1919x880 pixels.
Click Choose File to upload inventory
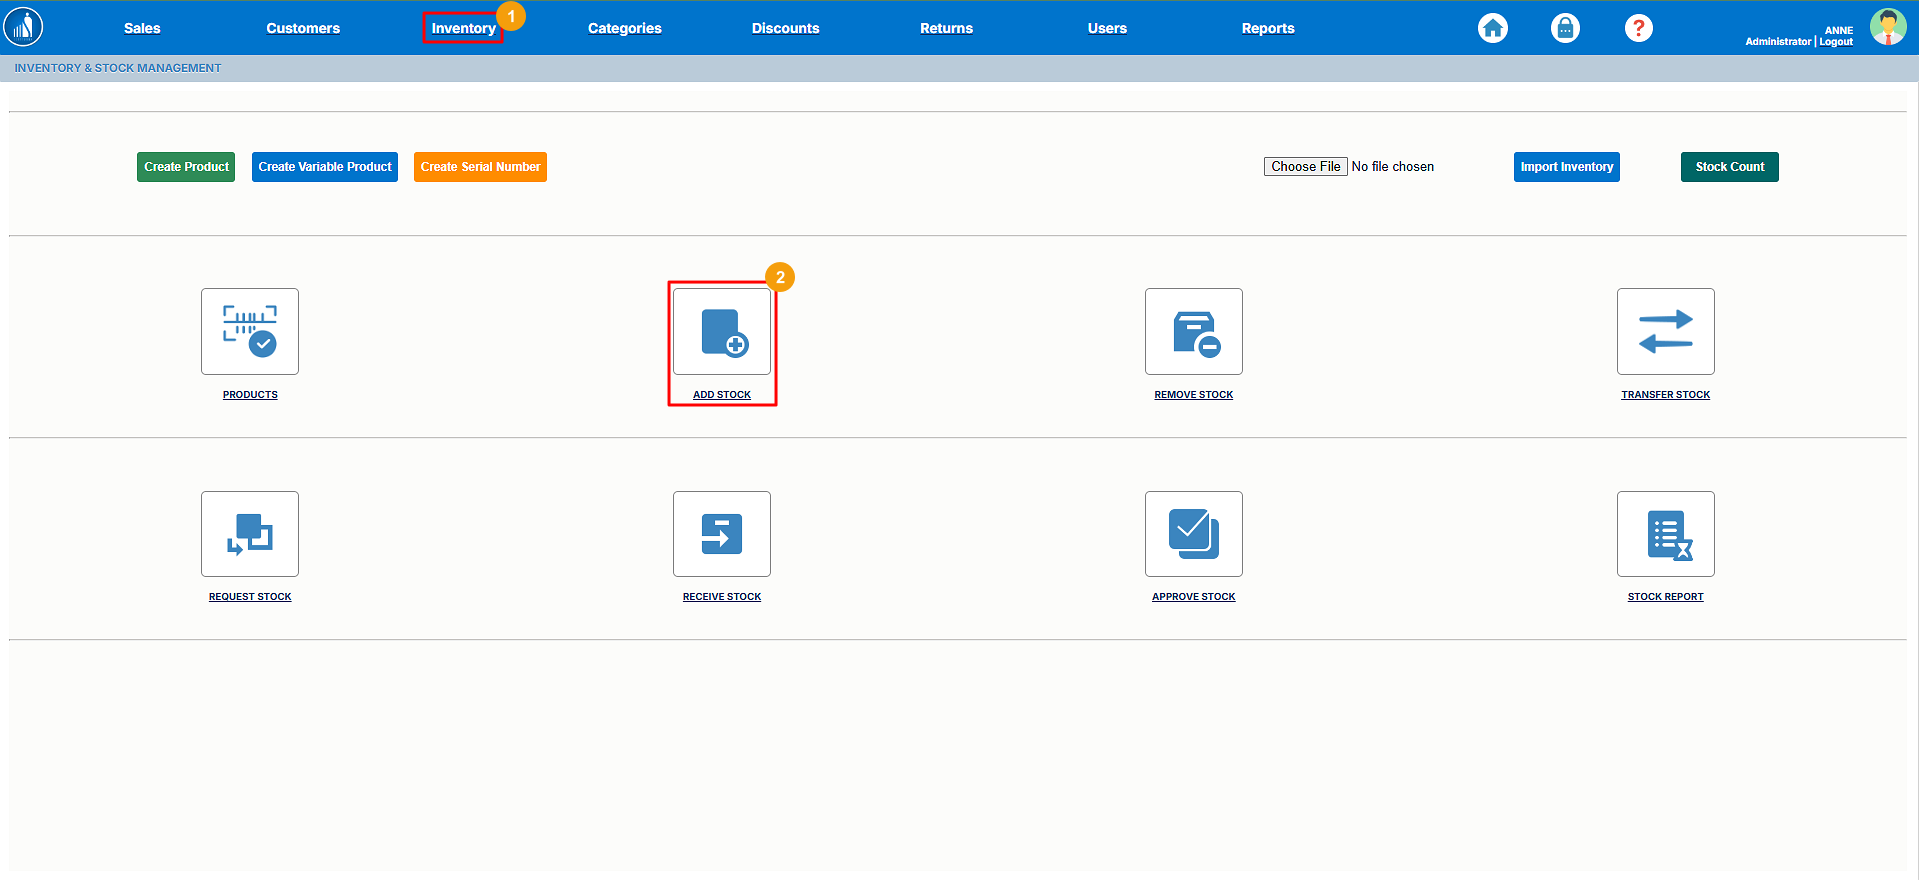(1305, 167)
